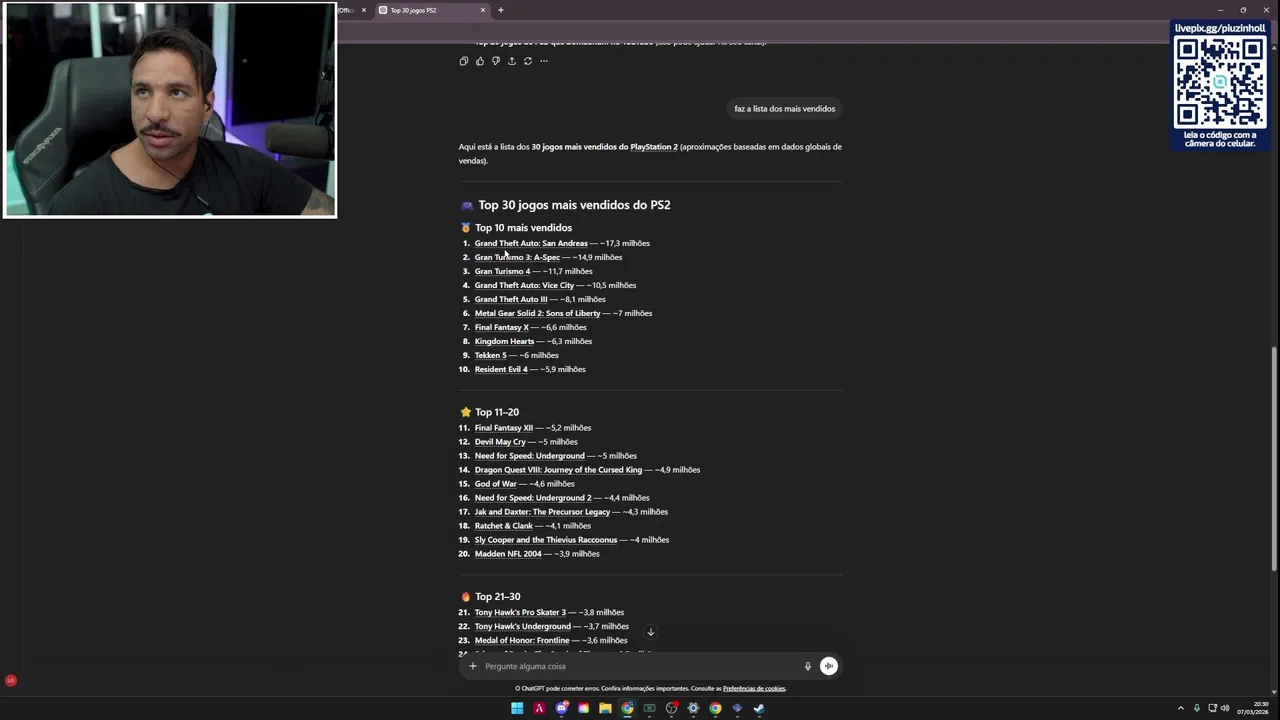Open Discord from the taskbar
The image size is (1280, 720).
coord(562,708)
